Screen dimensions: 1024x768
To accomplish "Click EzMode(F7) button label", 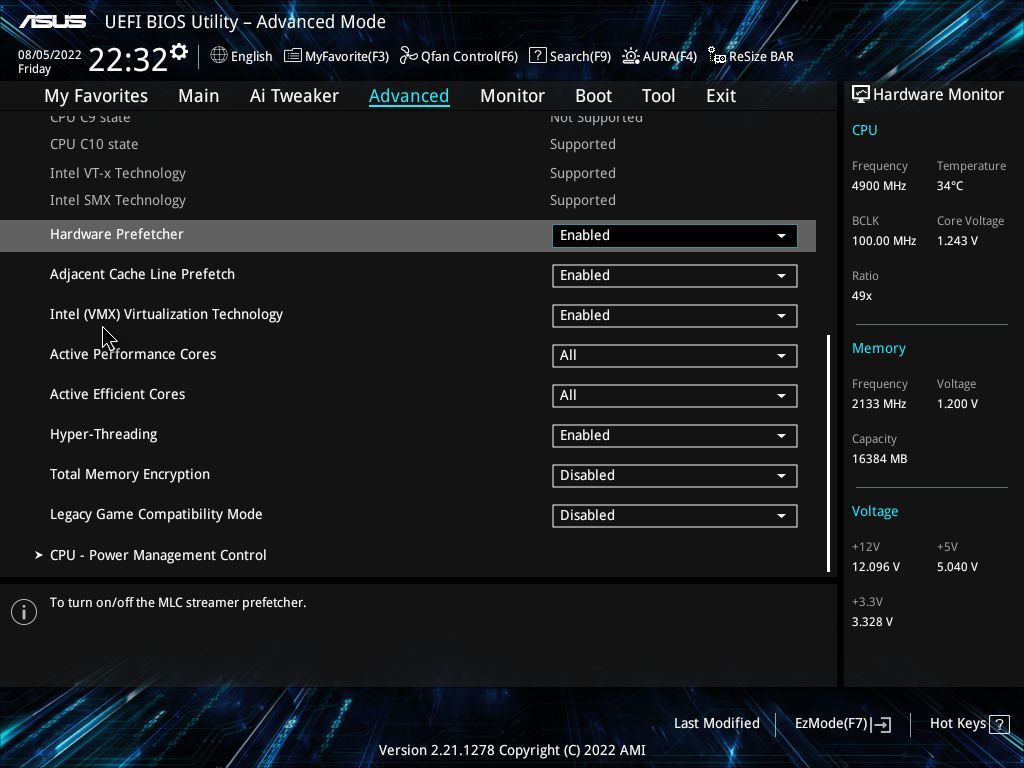I will (831, 724).
